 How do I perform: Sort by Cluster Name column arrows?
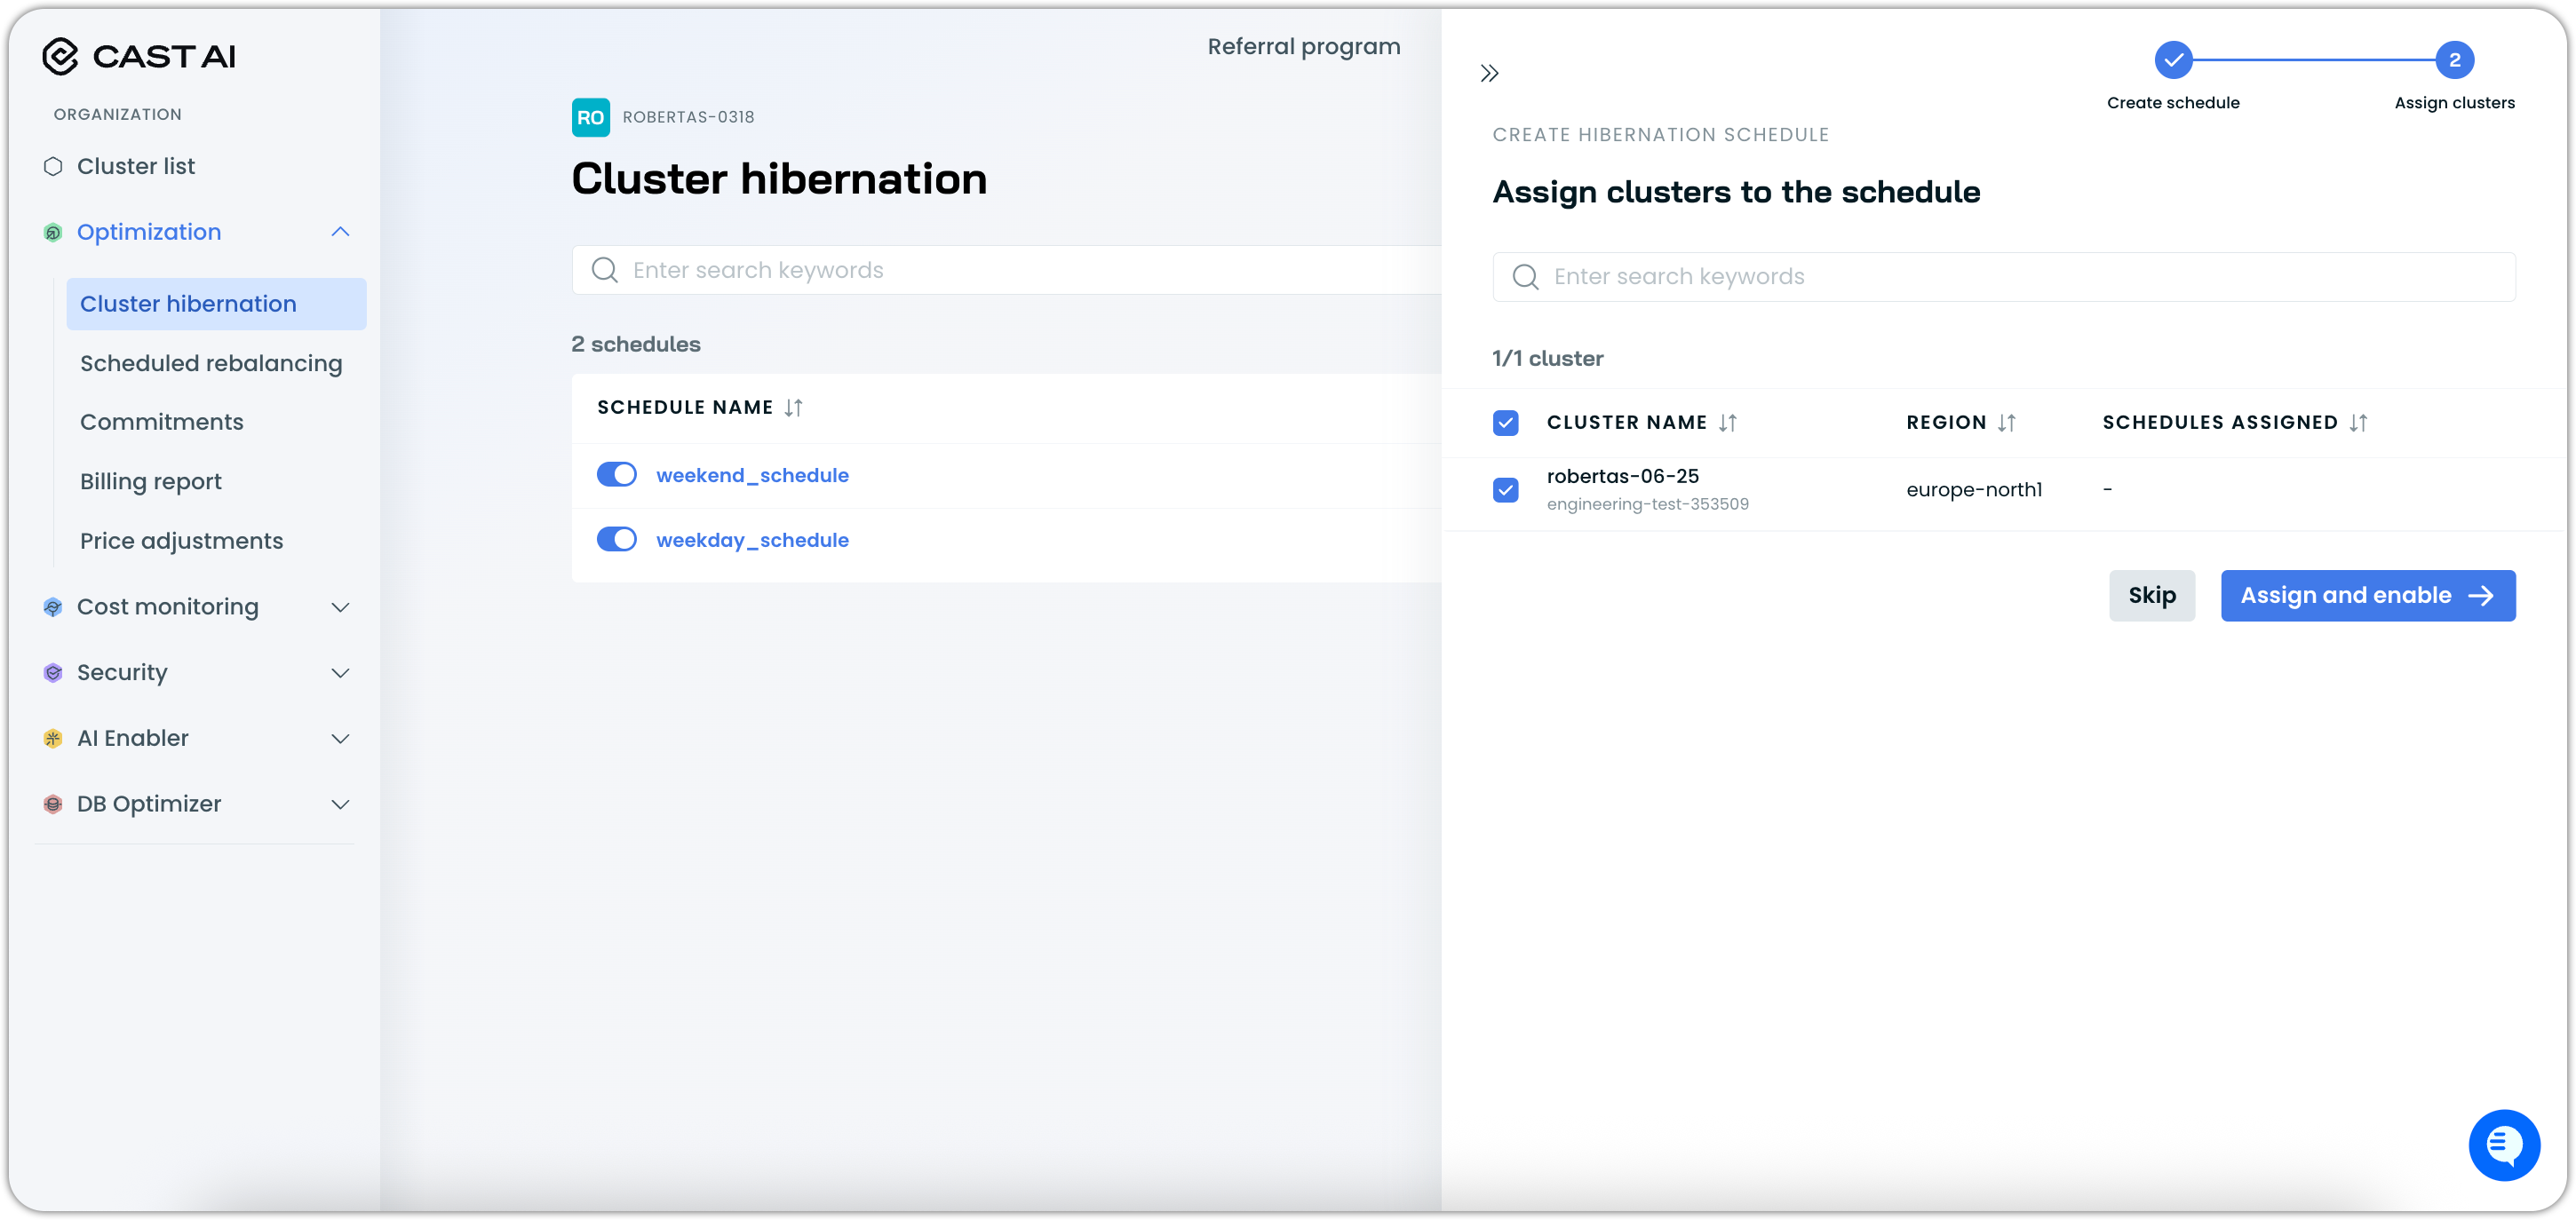pos(1728,423)
